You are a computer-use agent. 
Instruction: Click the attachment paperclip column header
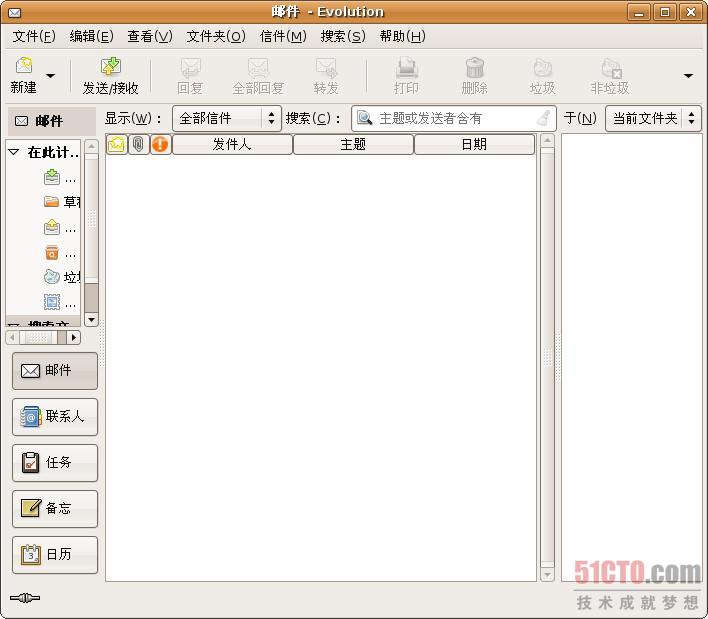139,144
